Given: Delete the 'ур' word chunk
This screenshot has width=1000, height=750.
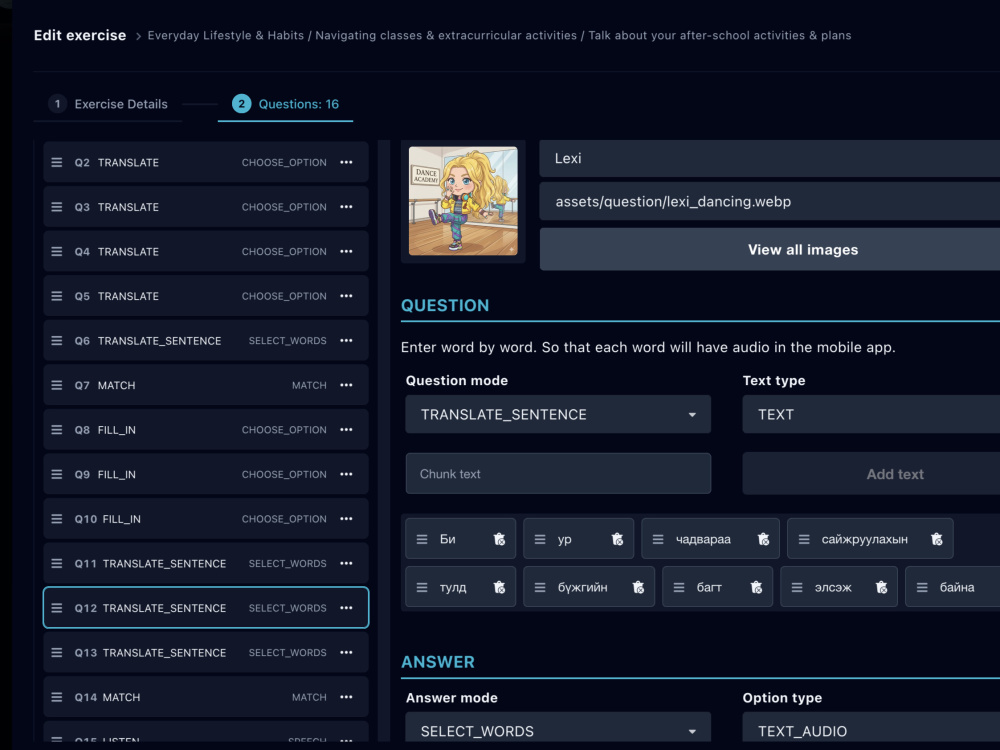Looking at the screenshot, I should click(x=617, y=540).
